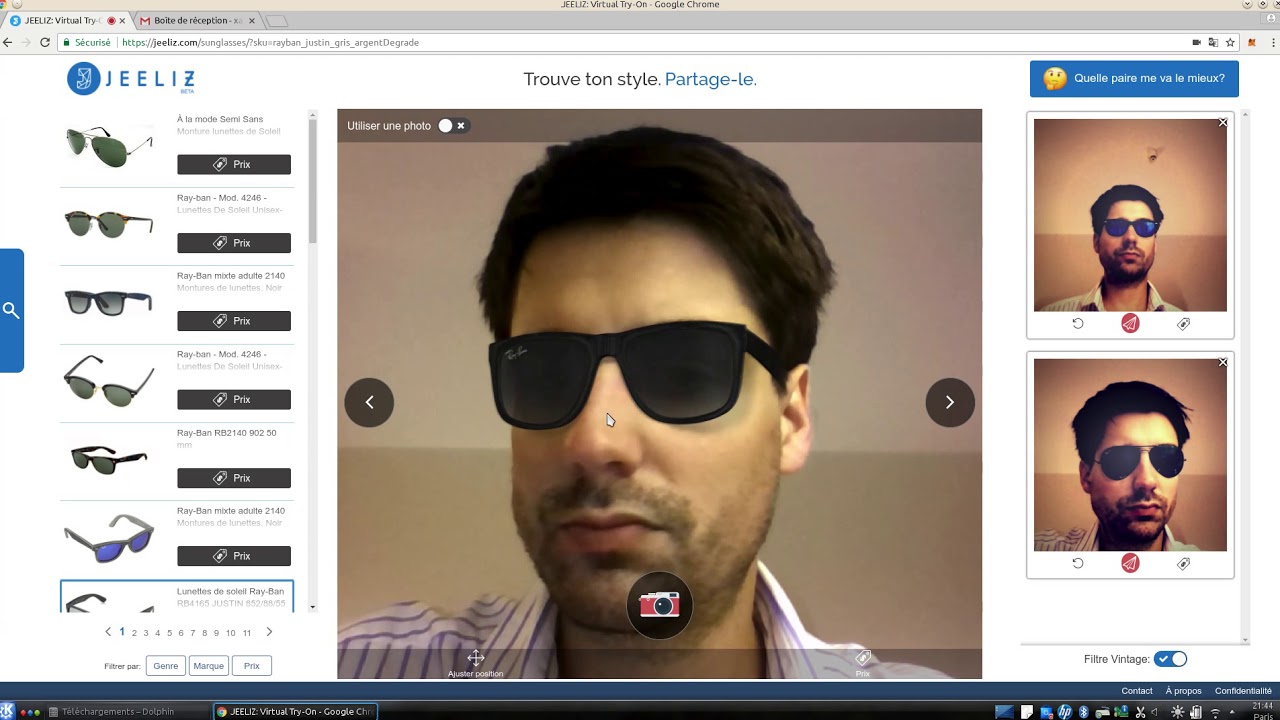View price tag of the second snapshot
Image resolution: width=1280 pixels, height=720 pixels.
point(1183,564)
